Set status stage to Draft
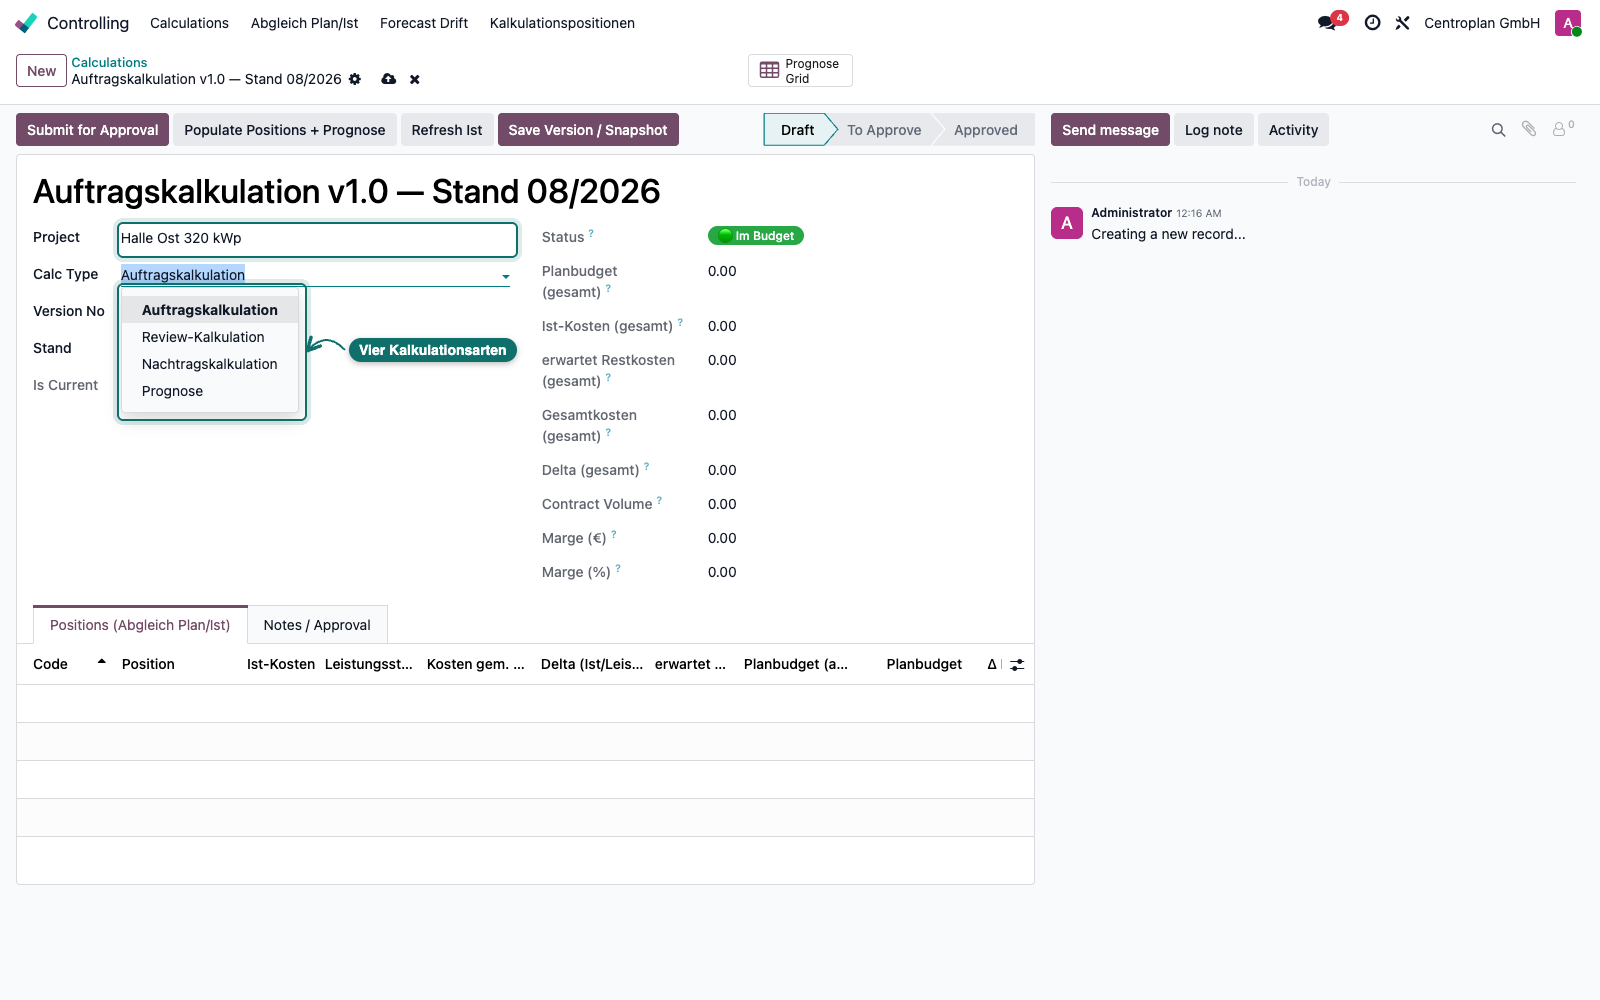This screenshot has height=1000, width=1600. pyautogui.click(x=797, y=130)
